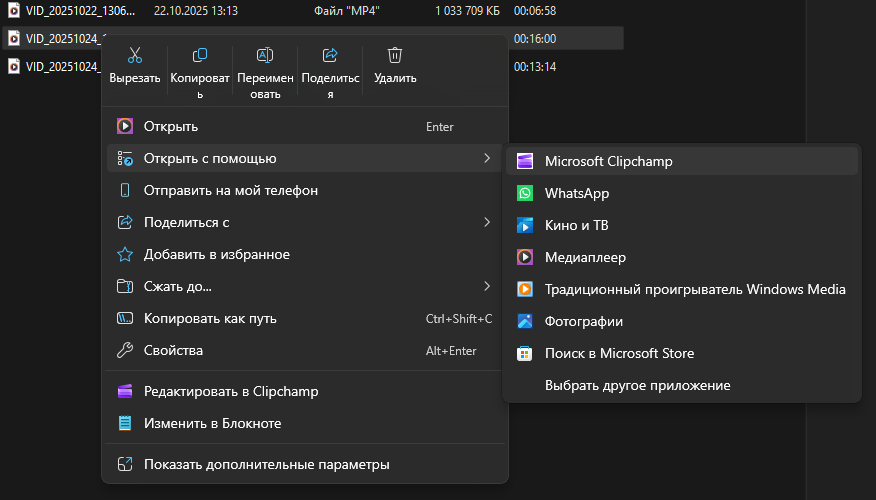Open file with Медиаплеер
876x500 pixels.
pos(682,257)
